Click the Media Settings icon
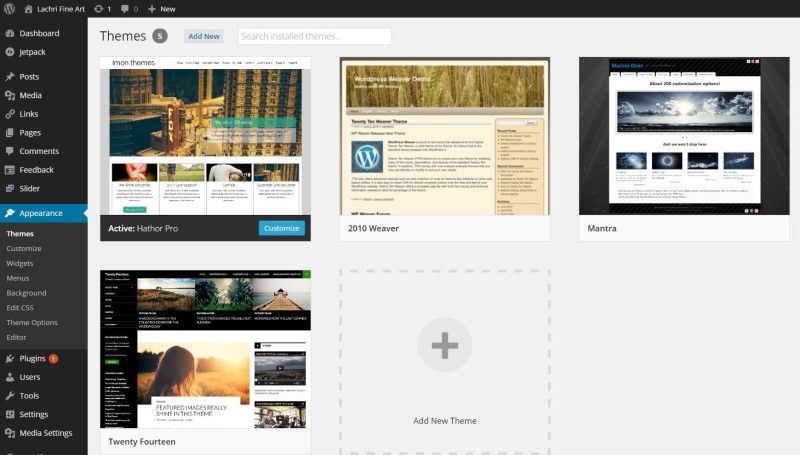 point(10,433)
